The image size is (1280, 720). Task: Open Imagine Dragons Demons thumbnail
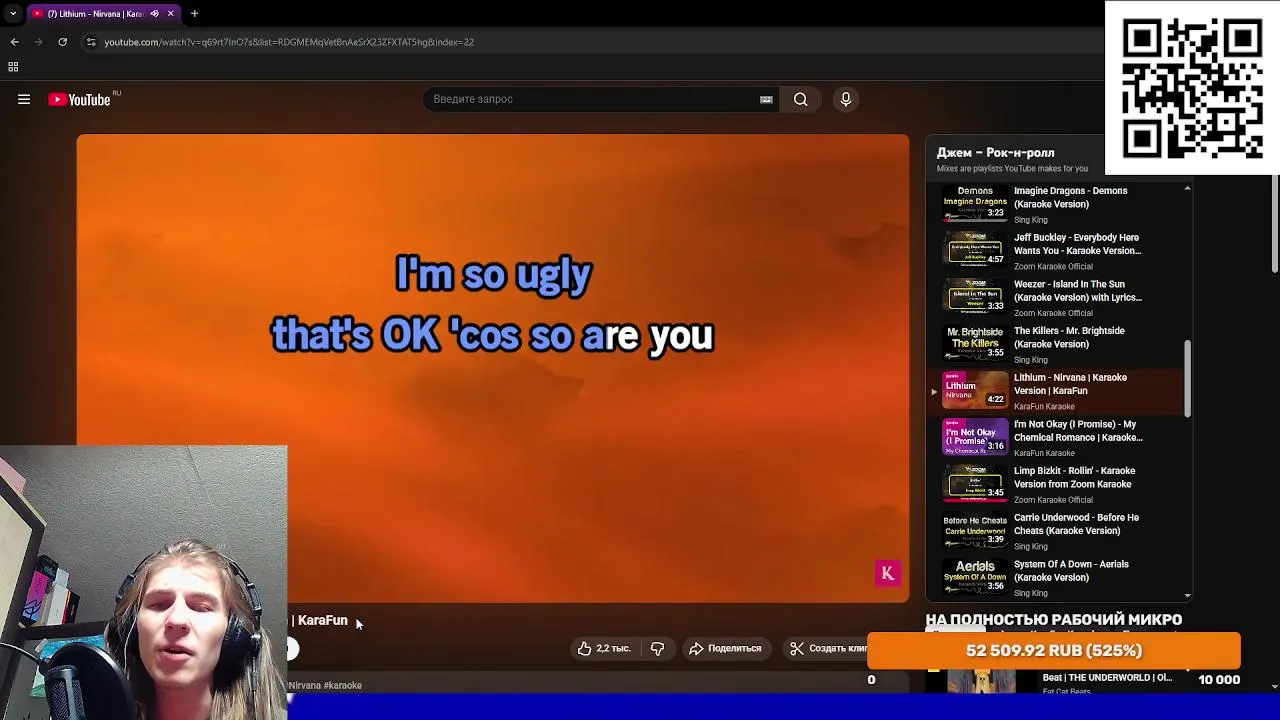[975, 203]
